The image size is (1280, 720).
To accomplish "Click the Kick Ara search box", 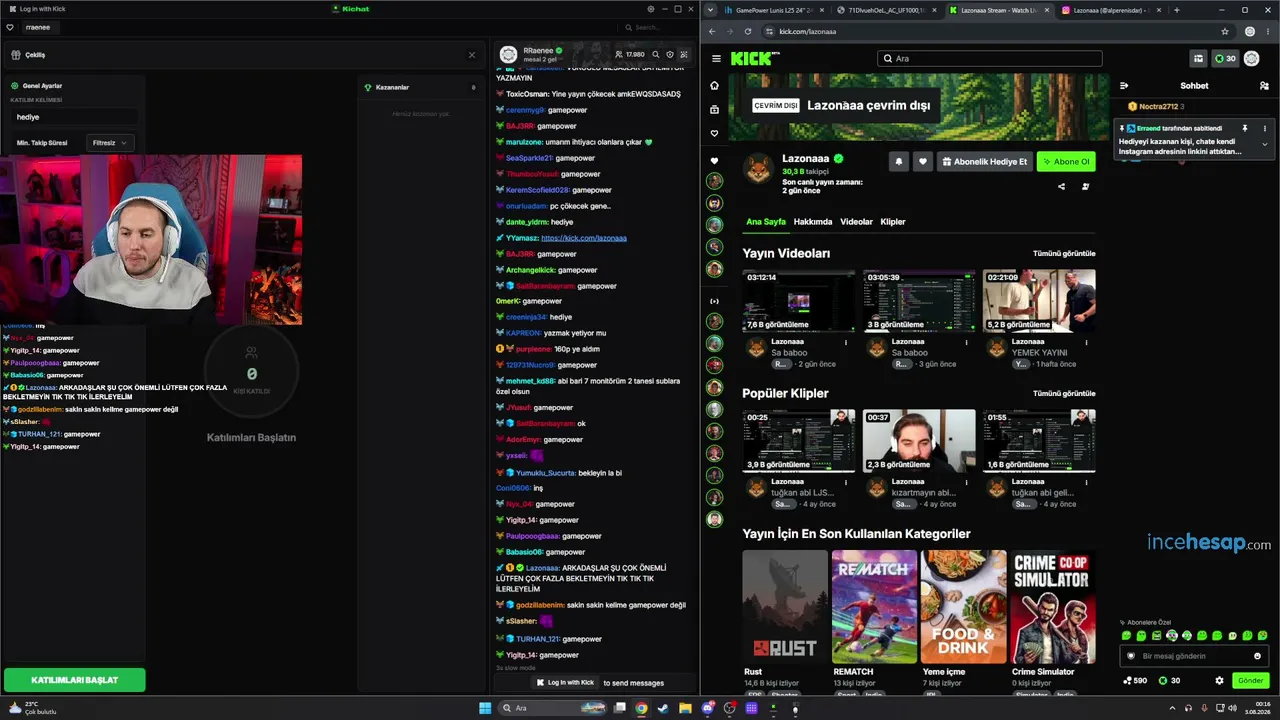I will point(989,59).
